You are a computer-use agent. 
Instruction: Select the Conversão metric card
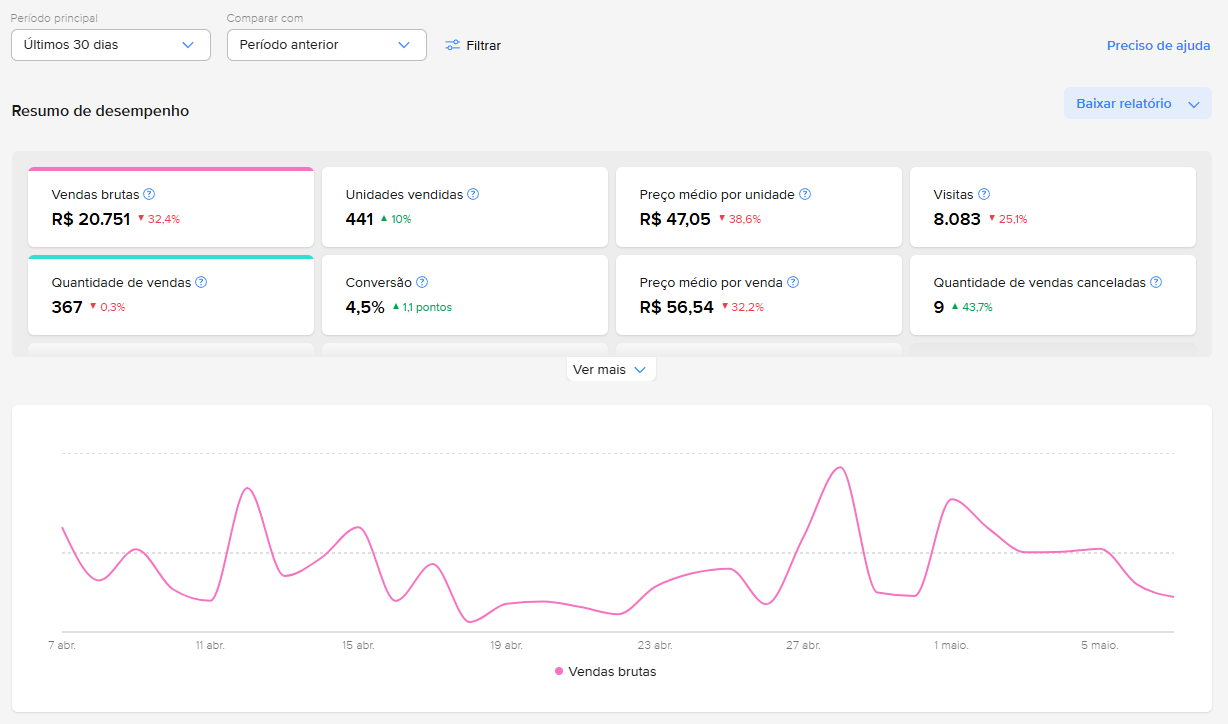pos(465,295)
